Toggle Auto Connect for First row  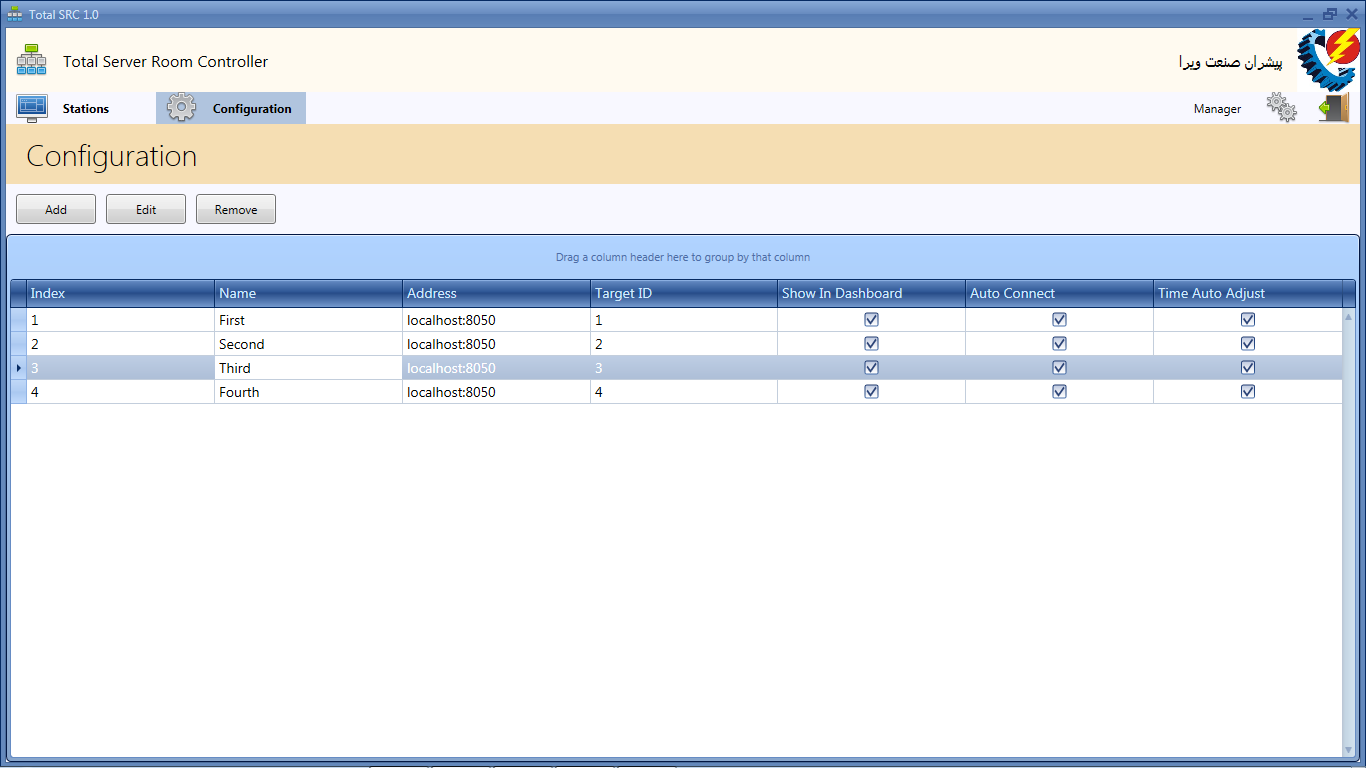(x=1059, y=320)
